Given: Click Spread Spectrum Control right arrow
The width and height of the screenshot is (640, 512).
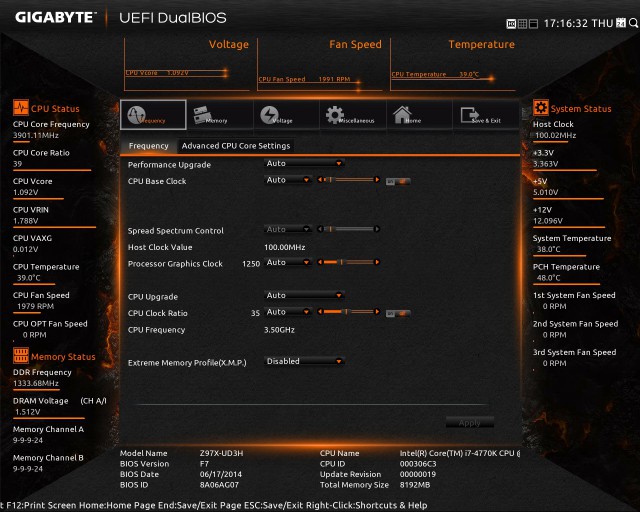Looking at the screenshot, I should pyautogui.click(x=377, y=229).
